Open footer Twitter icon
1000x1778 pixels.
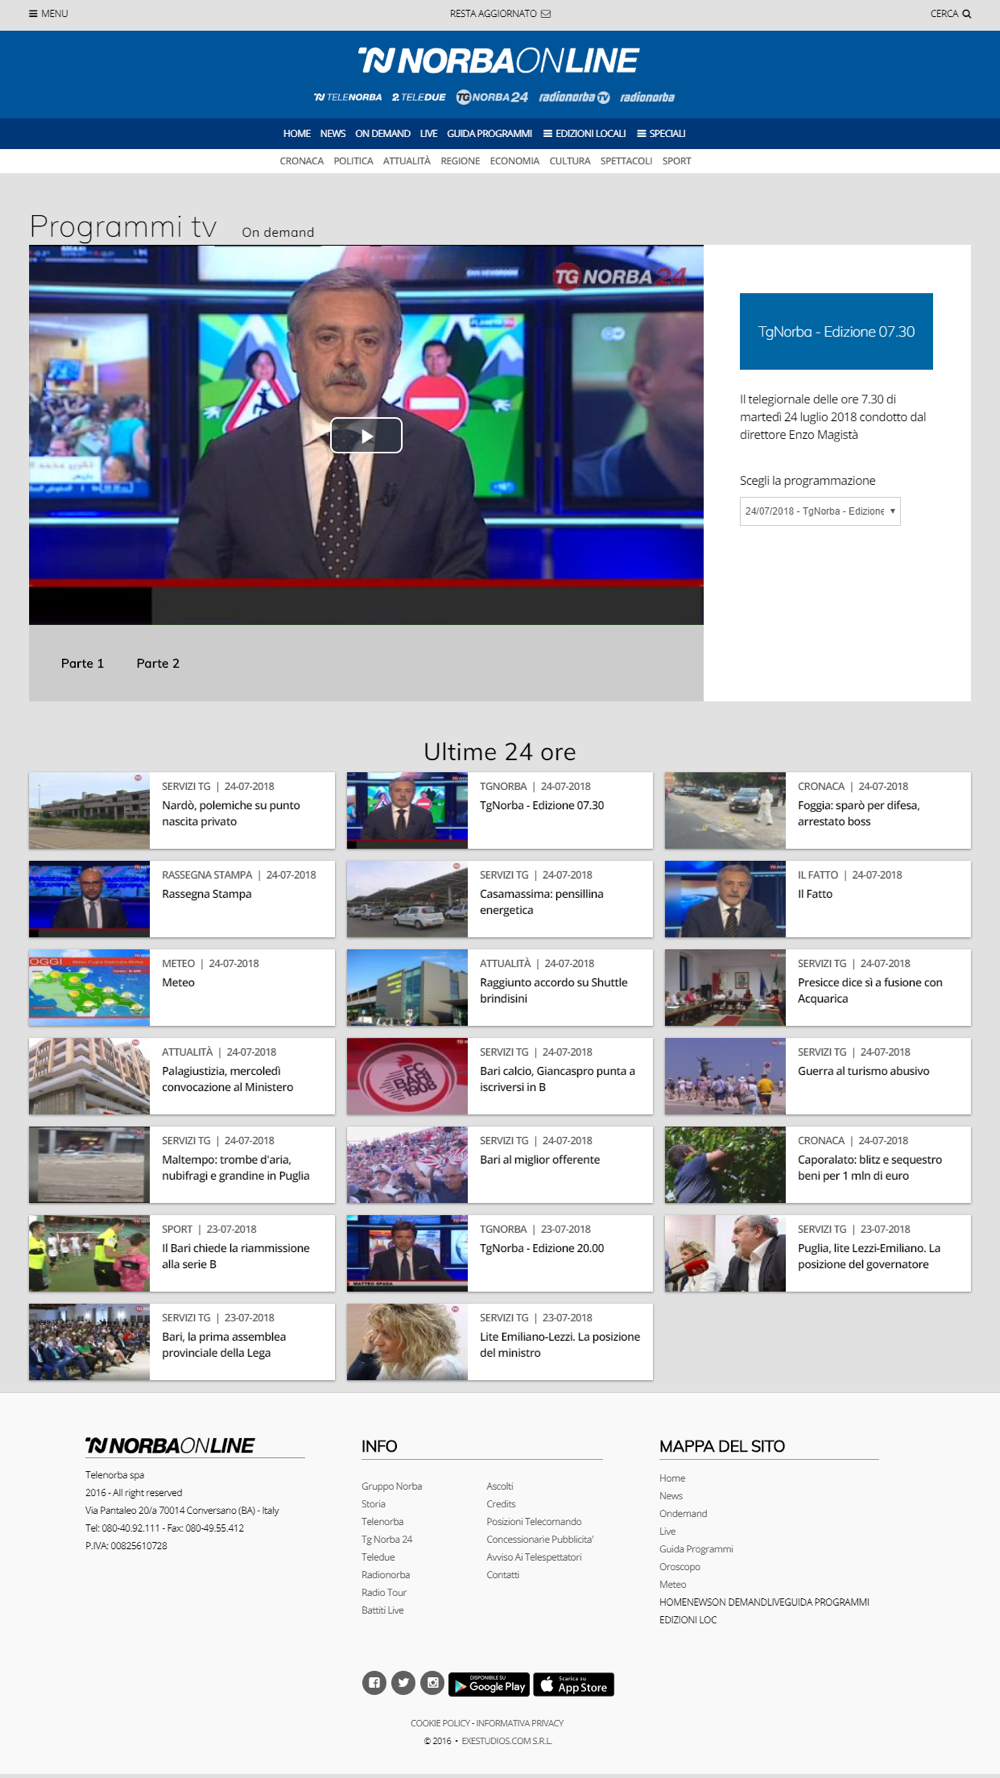point(403,1683)
